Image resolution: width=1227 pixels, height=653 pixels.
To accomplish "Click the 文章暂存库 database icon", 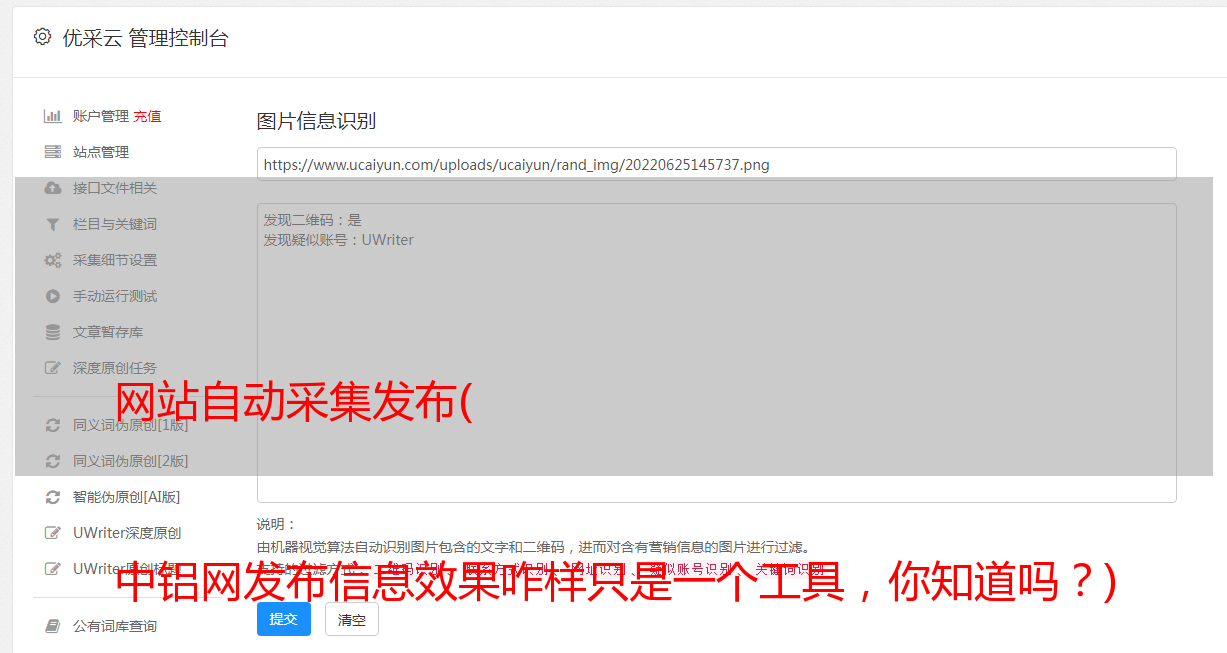I will pyautogui.click(x=53, y=332).
